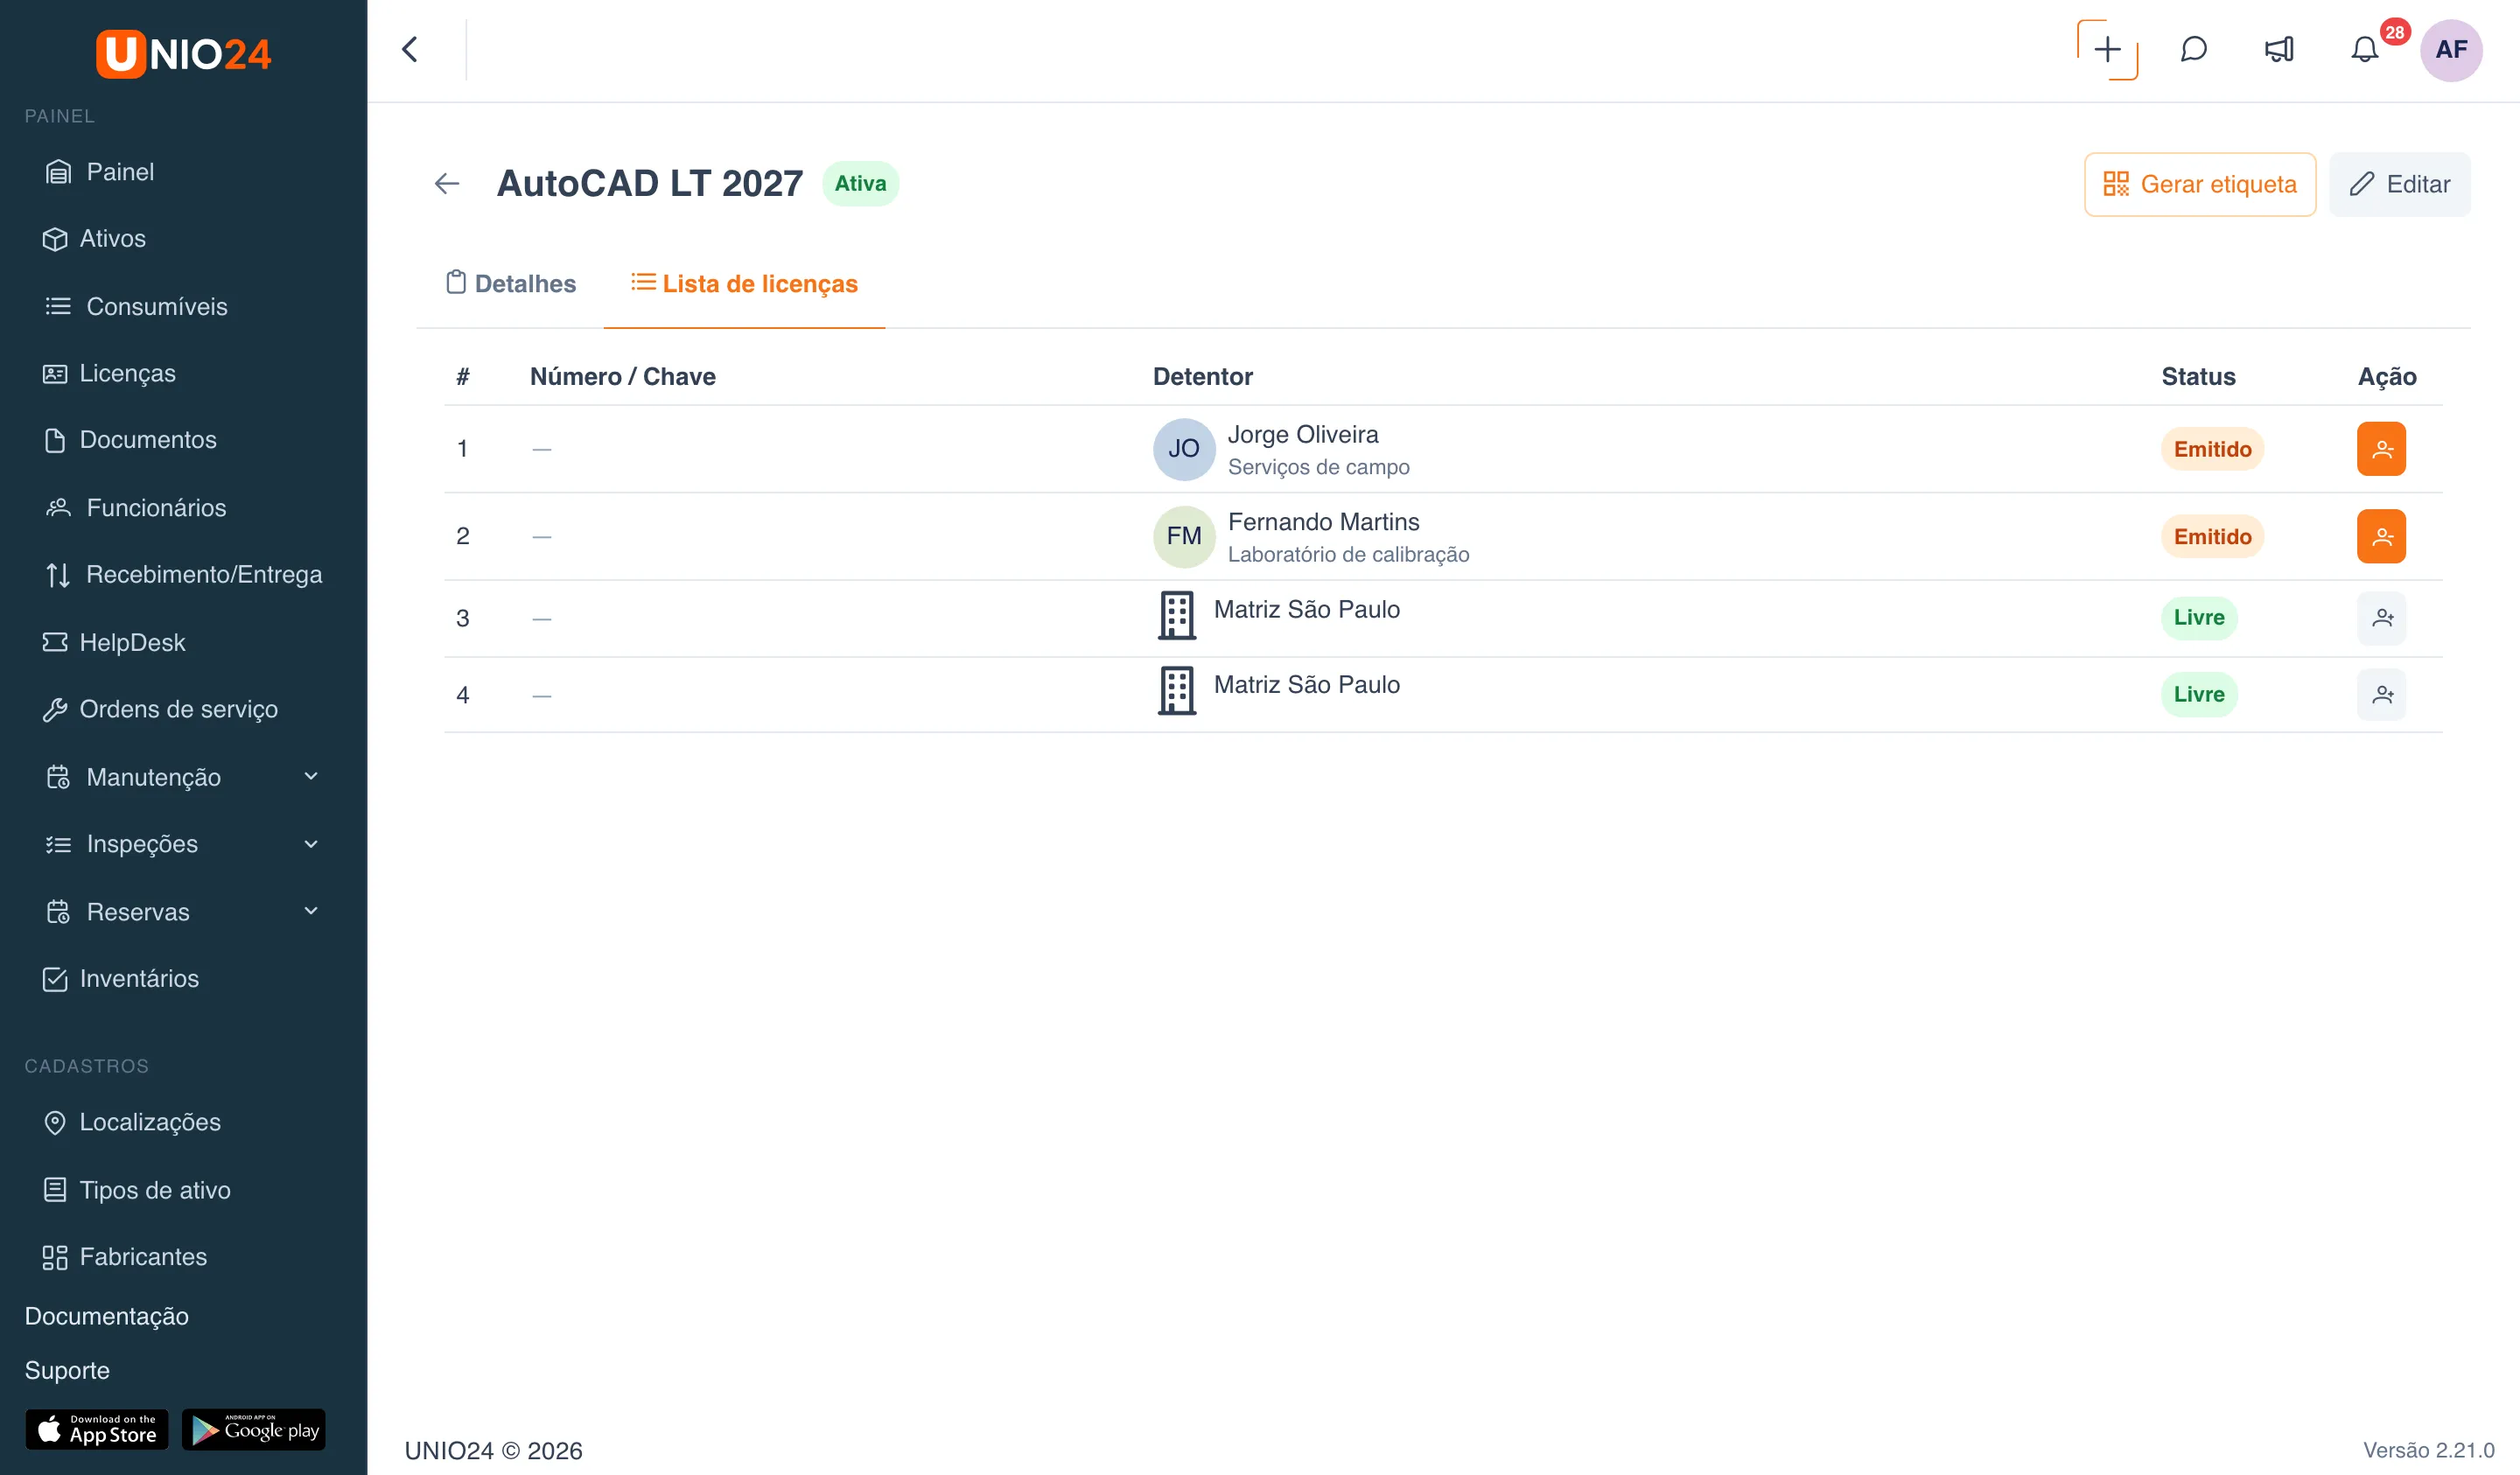Open Recebimento/Entrega in the sidebar
Image resolution: width=2520 pixels, height=1475 pixels.
point(184,575)
